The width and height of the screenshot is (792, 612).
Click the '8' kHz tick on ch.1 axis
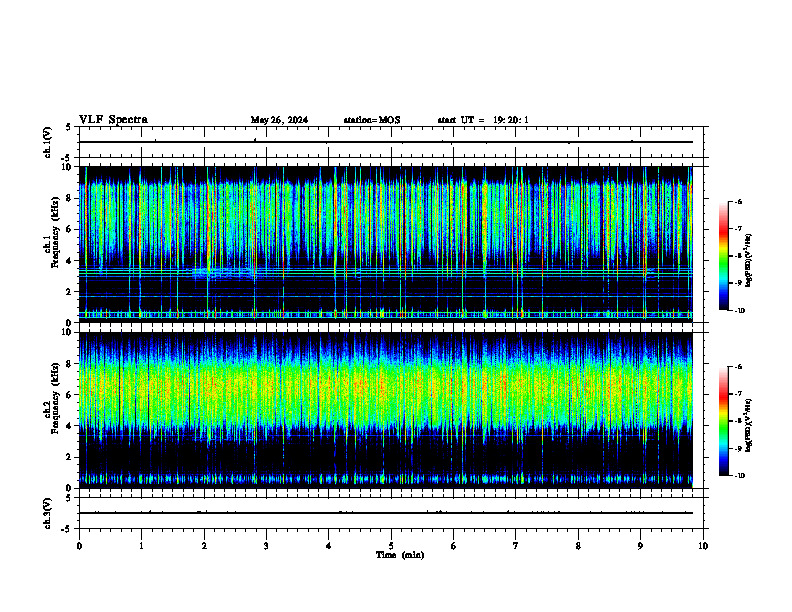click(x=69, y=198)
